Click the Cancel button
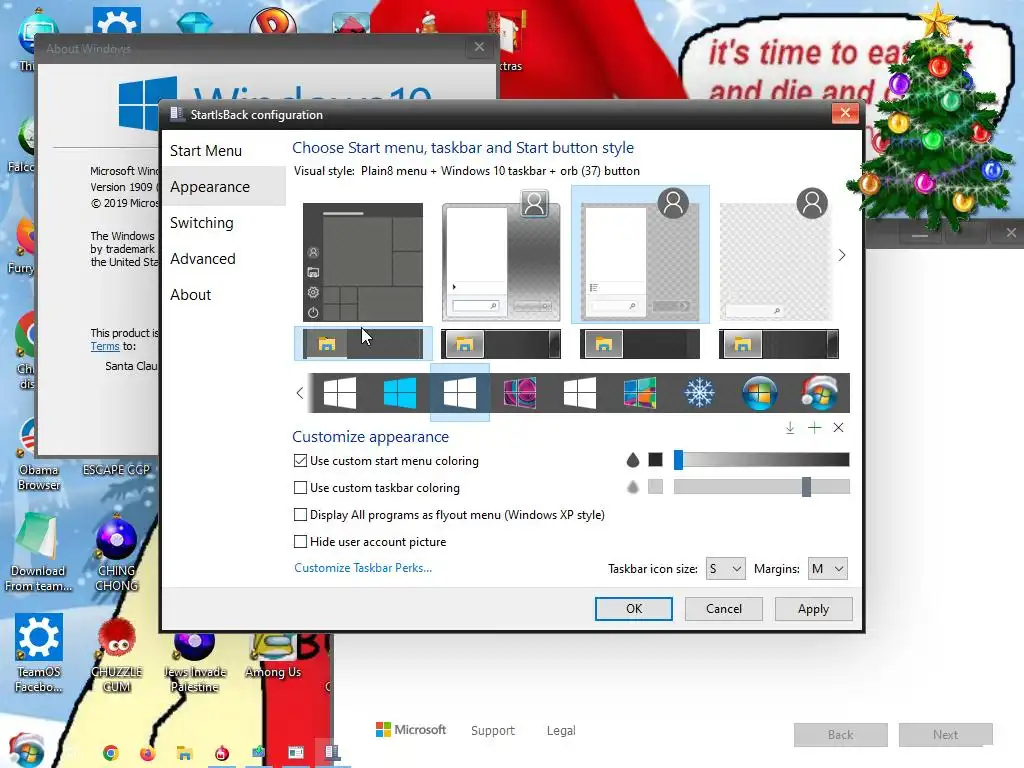Viewport: 1024px width, 768px height. click(724, 609)
